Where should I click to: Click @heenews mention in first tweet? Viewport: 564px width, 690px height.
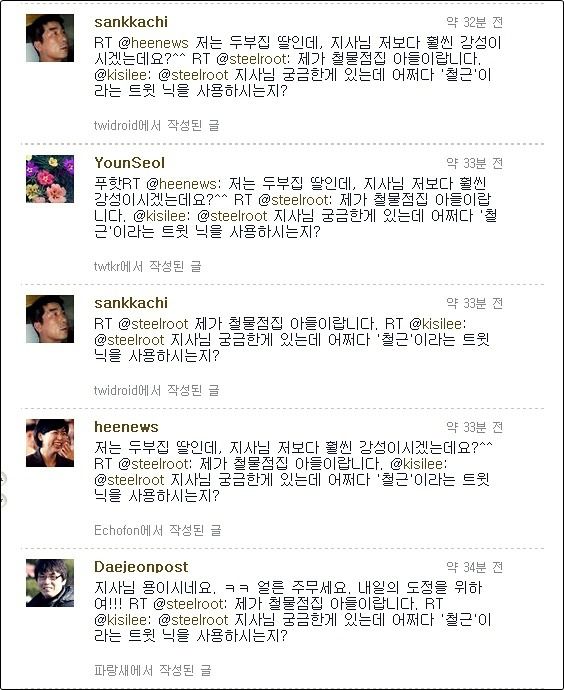(x=153, y=43)
